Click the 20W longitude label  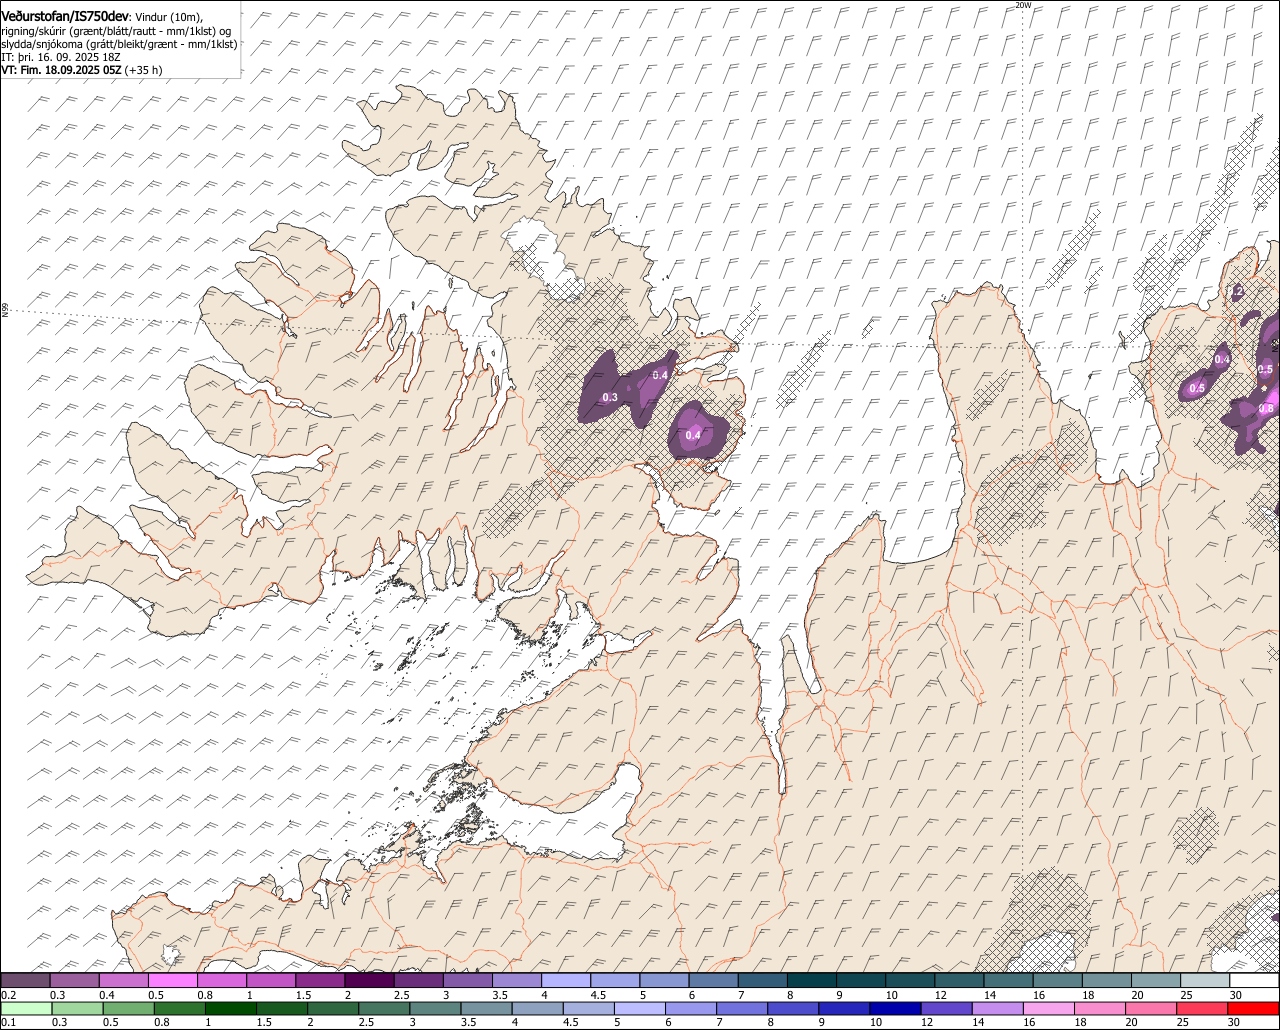click(1023, 5)
